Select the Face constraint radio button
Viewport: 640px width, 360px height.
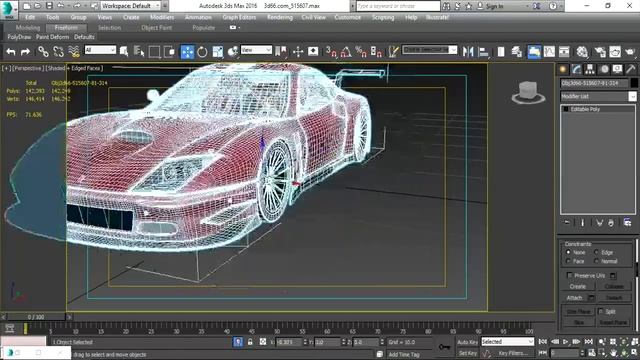point(568,261)
